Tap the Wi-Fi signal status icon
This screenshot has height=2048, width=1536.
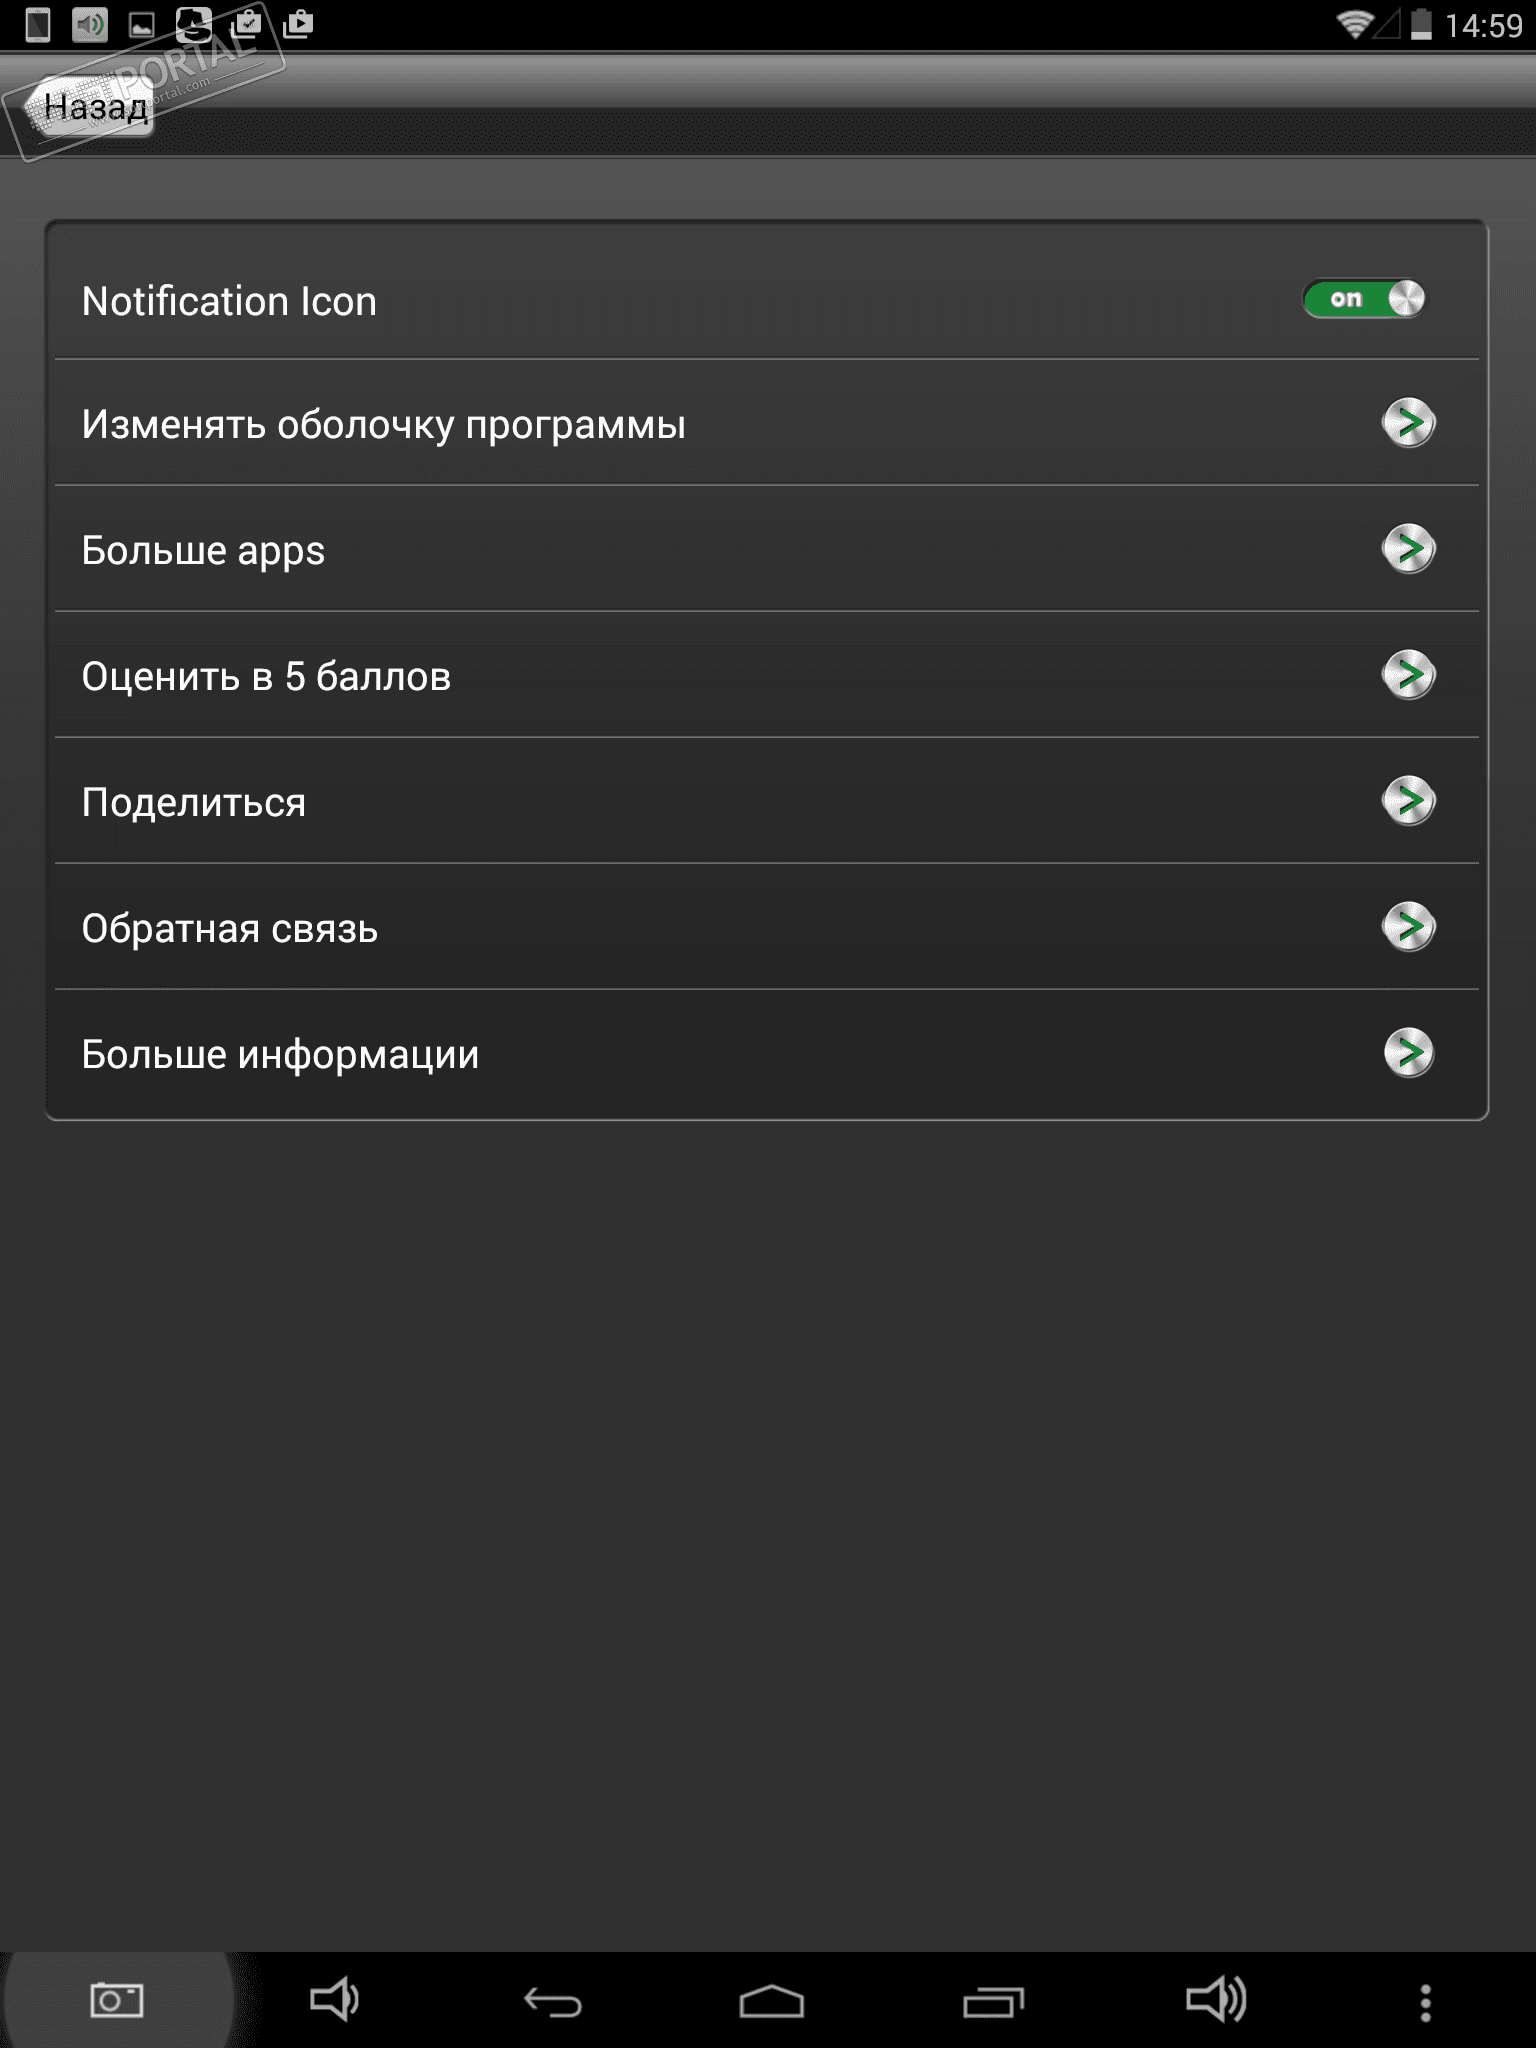pyautogui.click(x=1354, y=24)
